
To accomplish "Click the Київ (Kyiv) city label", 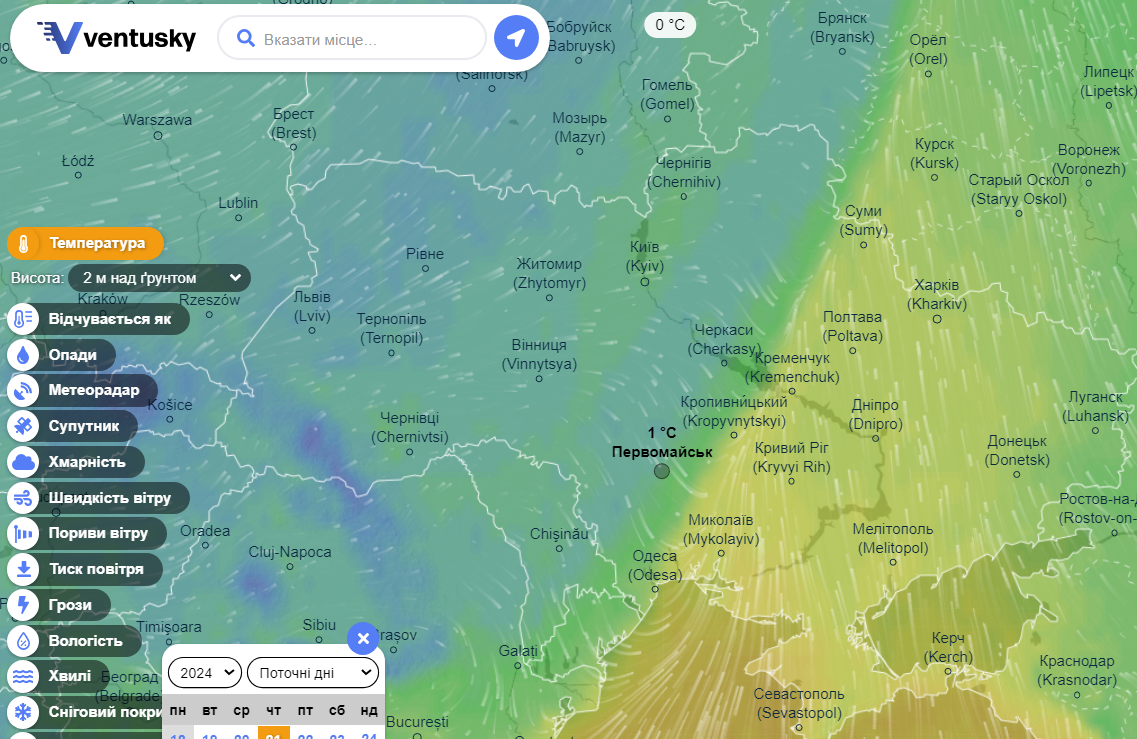I will 645,257.
